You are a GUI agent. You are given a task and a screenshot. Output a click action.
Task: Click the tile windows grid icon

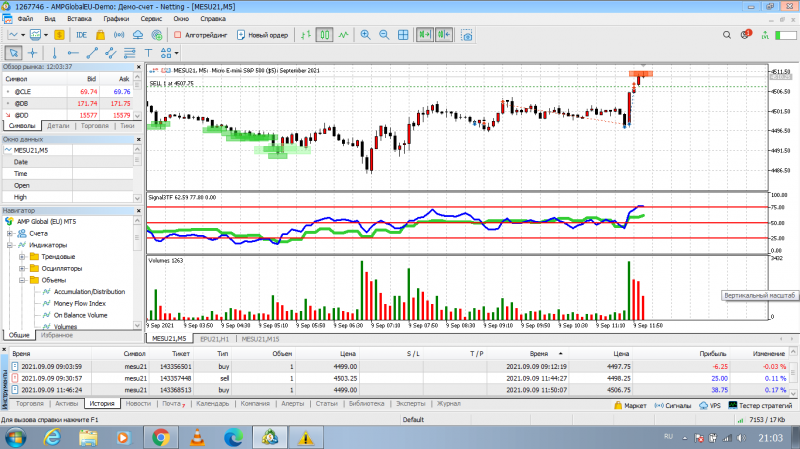[403, 35]
